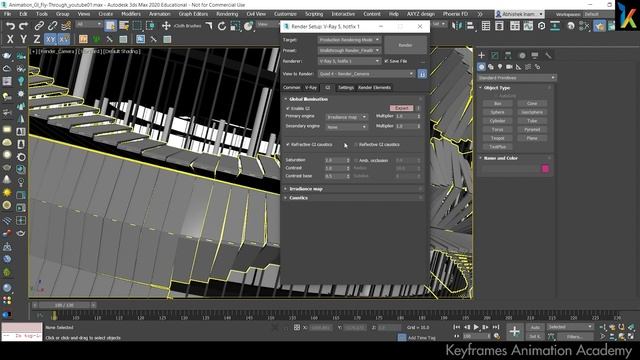
Task: Switch to the V-Ray tab
Action: pos(311,87)
